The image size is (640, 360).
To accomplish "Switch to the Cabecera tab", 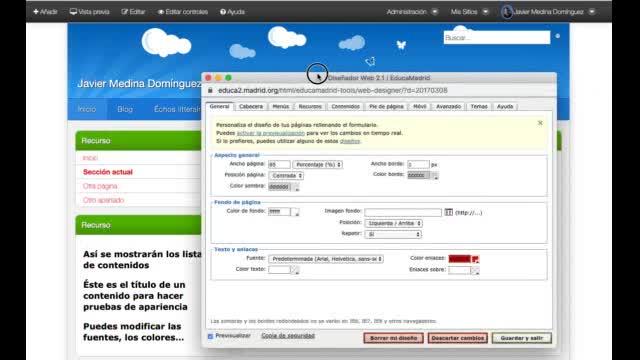I will pyautogui.click(x=251, y=107).
